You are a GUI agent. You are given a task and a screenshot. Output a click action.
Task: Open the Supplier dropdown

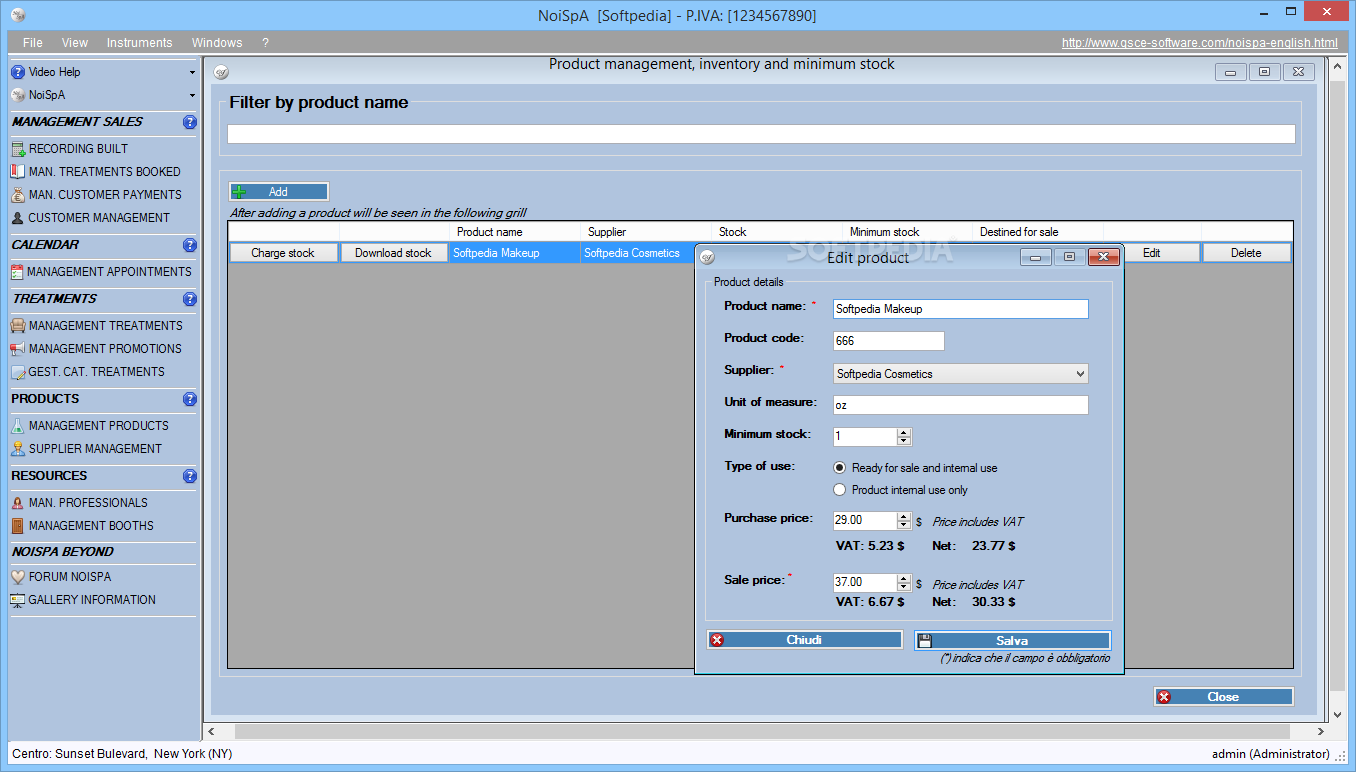pyautogui.click(x=1080, y=374)
